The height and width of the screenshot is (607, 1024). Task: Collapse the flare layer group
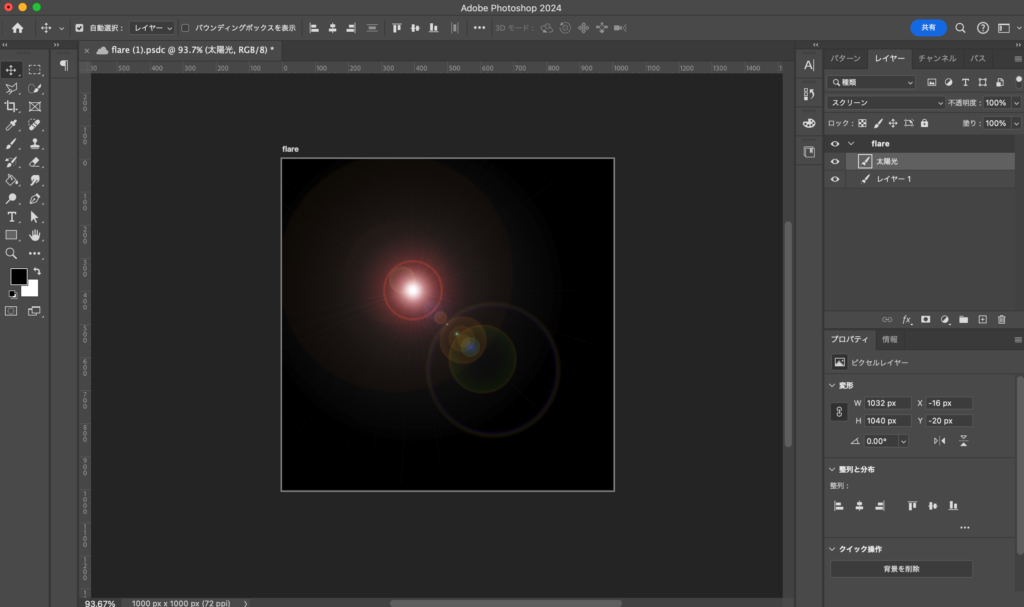coord(851,144)
